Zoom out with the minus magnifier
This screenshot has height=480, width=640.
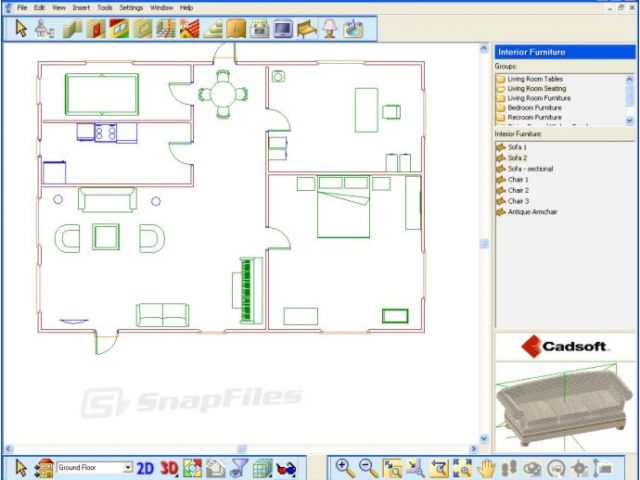[x=367, y=467]
